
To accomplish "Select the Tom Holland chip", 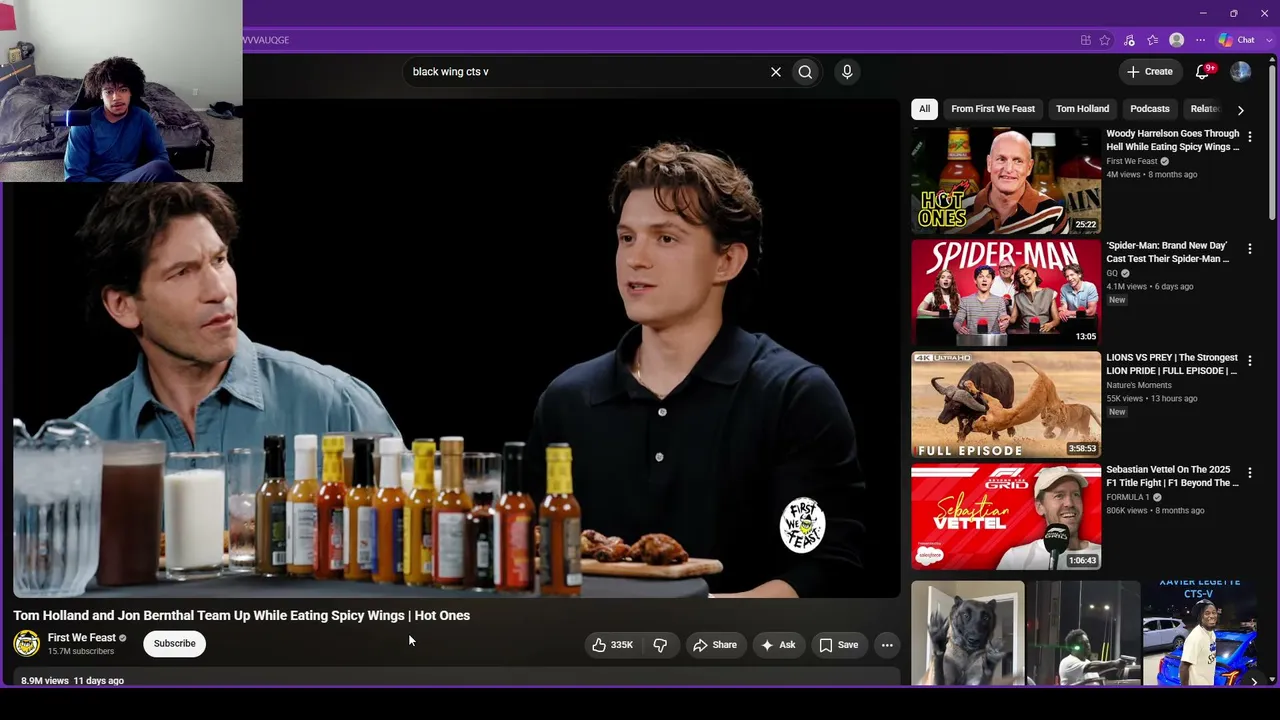I will (x=1082, y=109).
